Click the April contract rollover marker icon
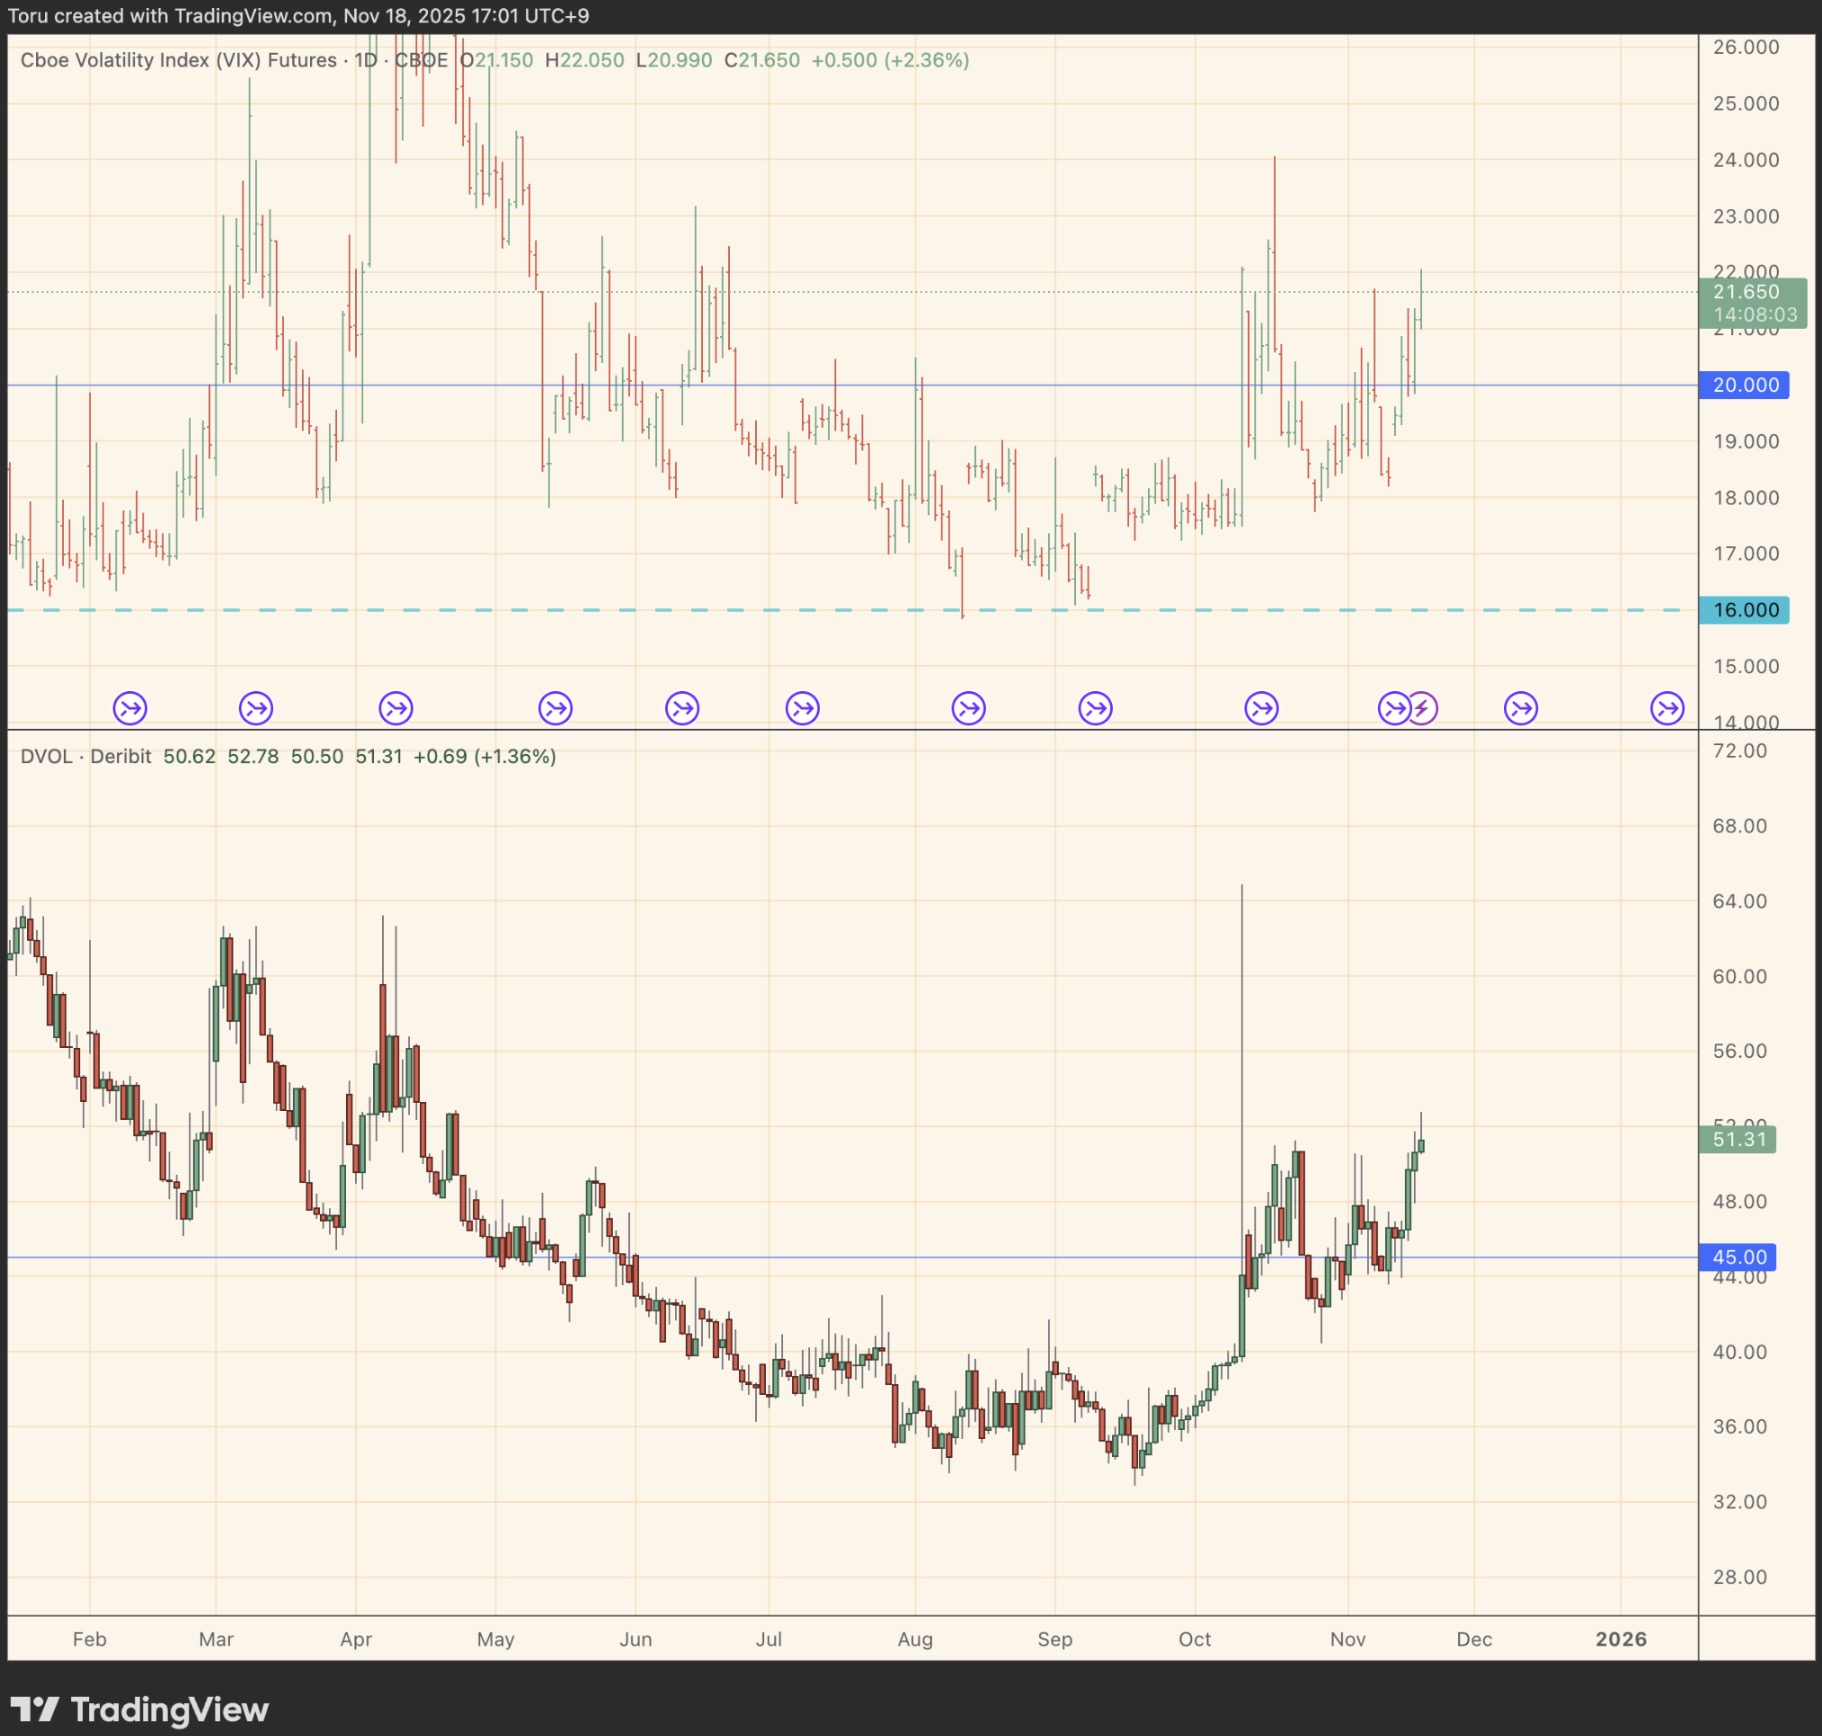Viewport: 1822px width, 1736px height. 396,709
